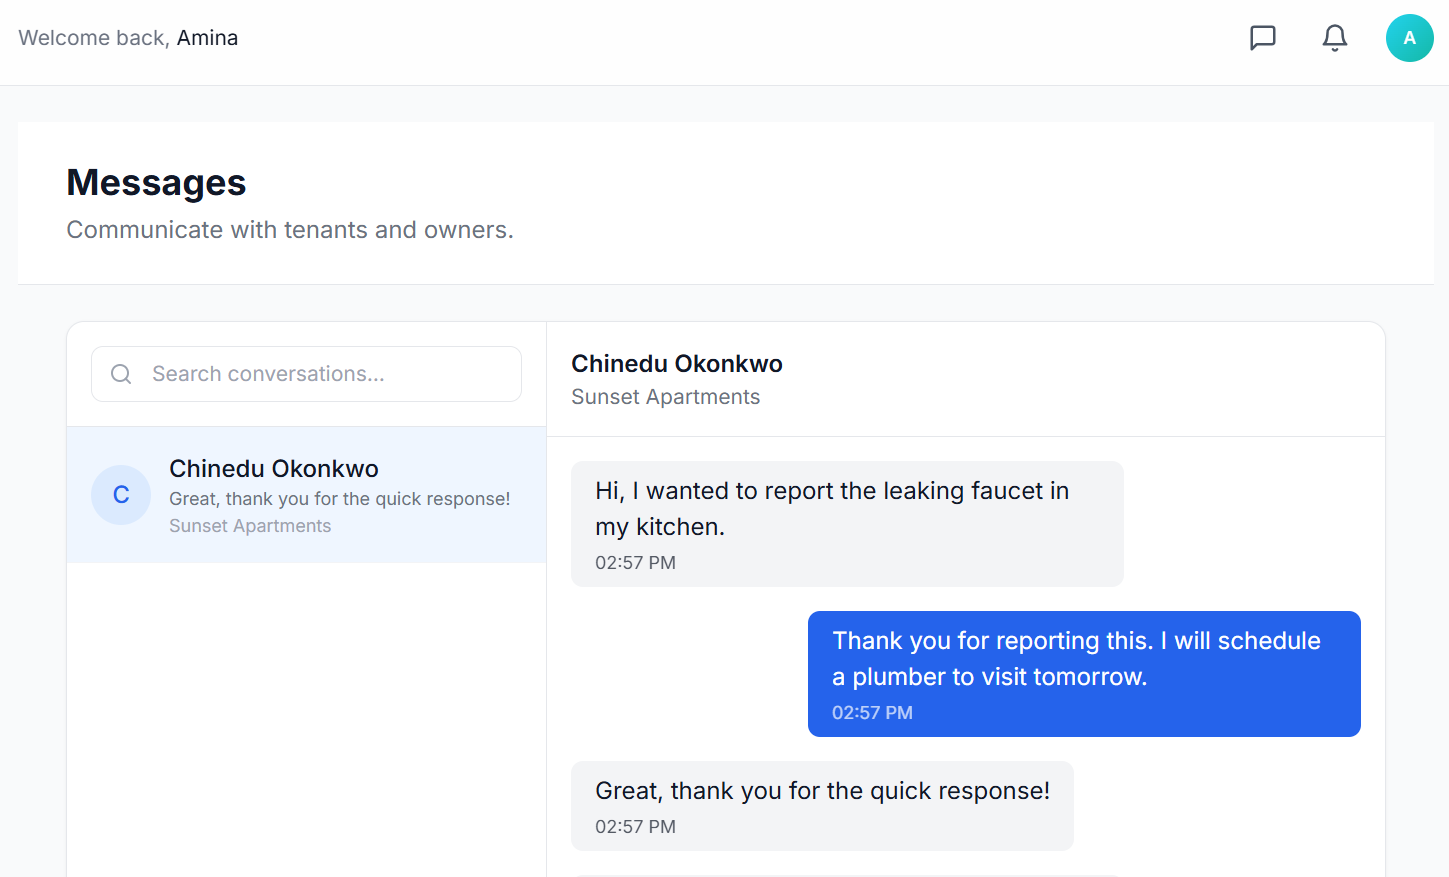The height and width of the screenshot is (877, 1449).
Task: Click 'Sunset Apartments' under chat header
Action: coord(666,397)
